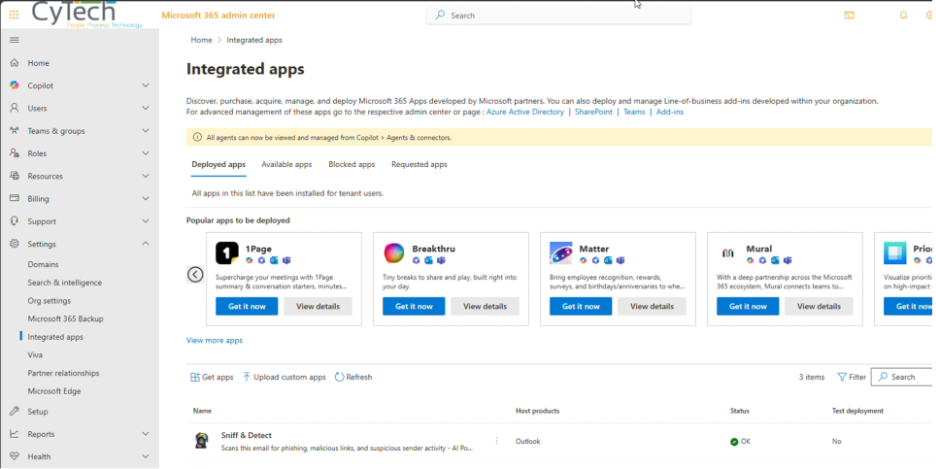Expand the Users menu chevron
The image size is (936, 469).
[x=145, y=108]
